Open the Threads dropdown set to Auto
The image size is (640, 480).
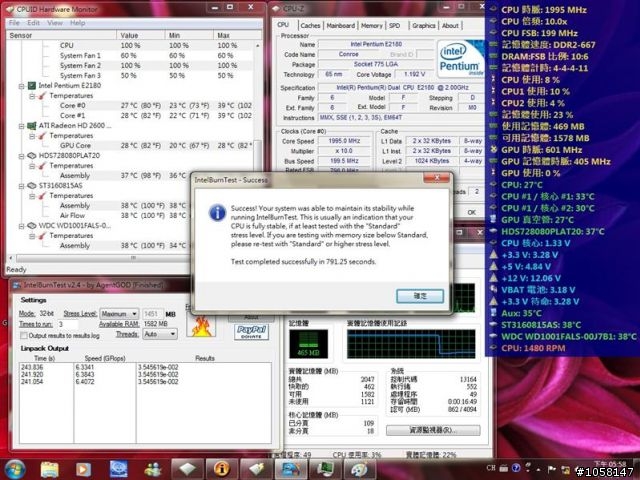pyautogui.click(x=160, y=334)
